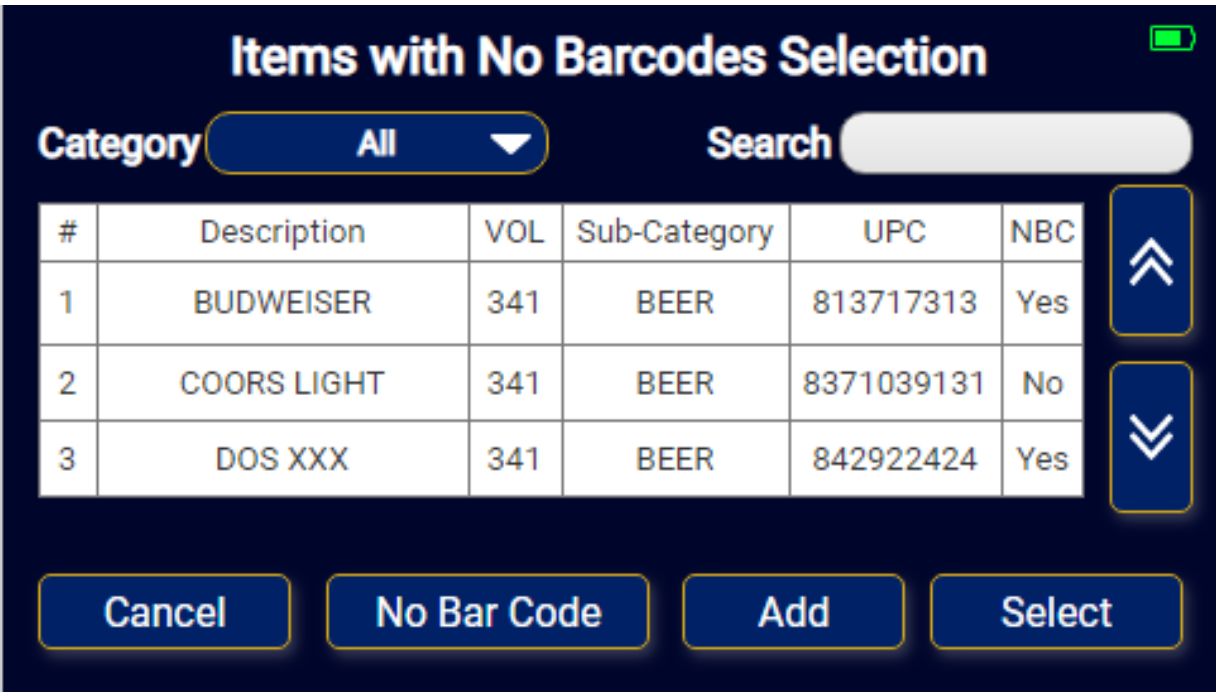Click the Description column header
Screen dimensions: 1224x696
click(283, 232)
